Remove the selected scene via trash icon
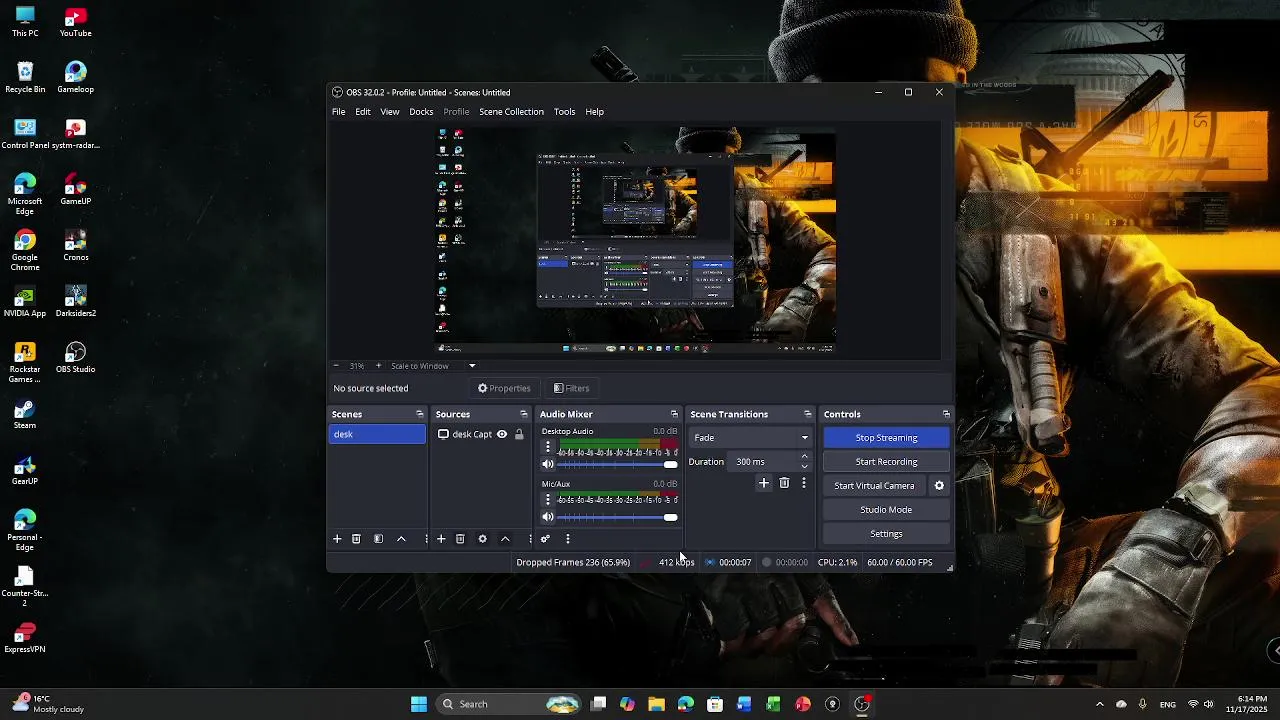The width and height of the screenshot is (1280, 720). [x=356, y=539]
